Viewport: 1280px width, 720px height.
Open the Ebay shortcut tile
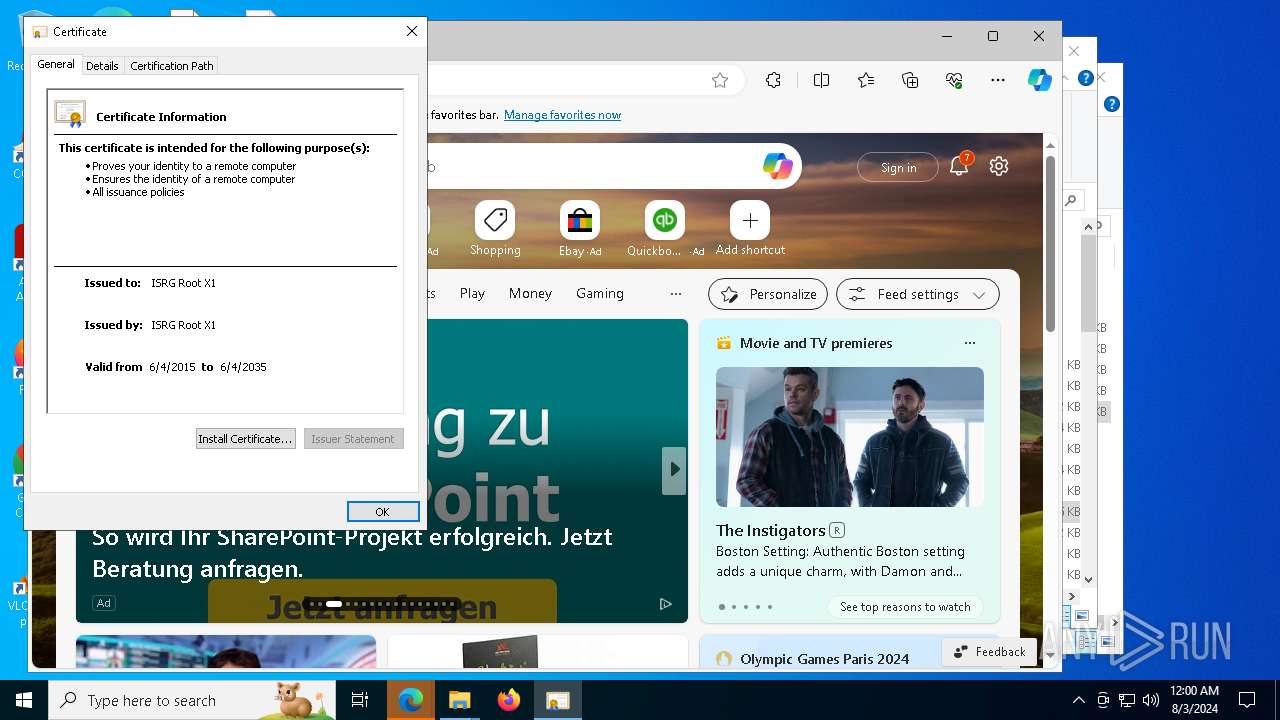point(580,229)
